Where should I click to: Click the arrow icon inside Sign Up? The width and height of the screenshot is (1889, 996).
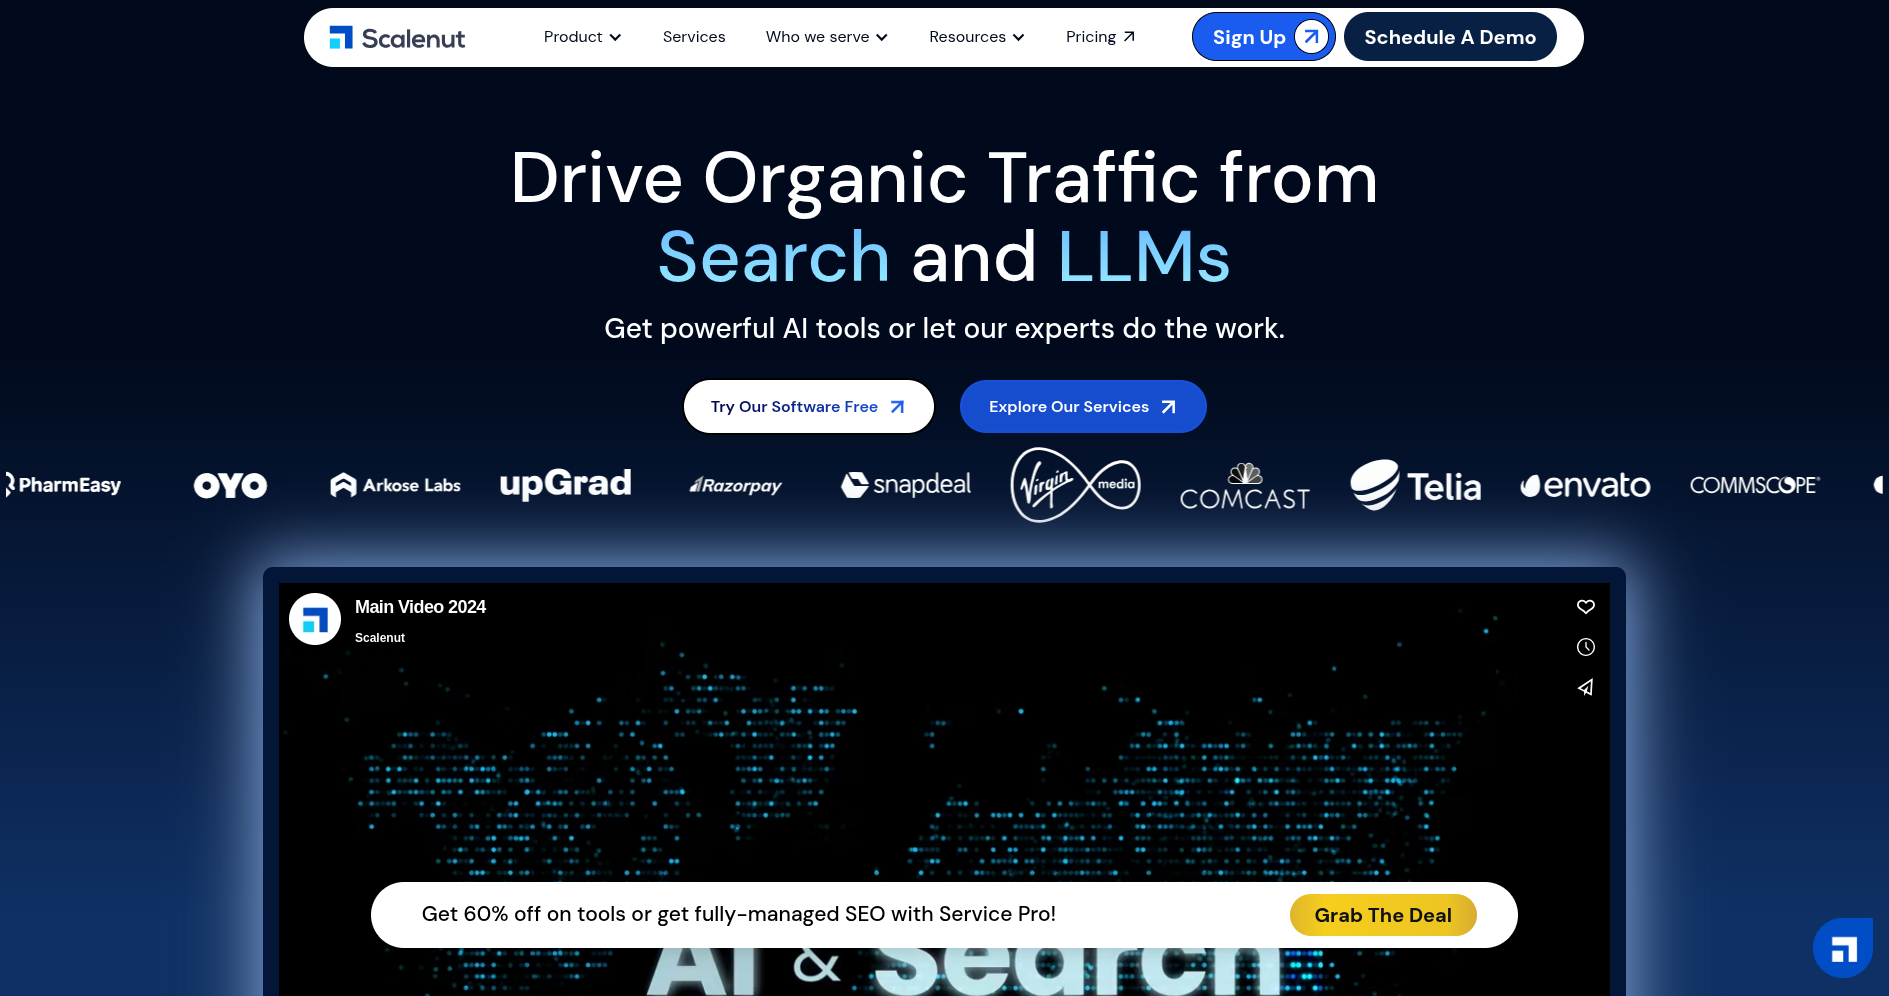pyautogui.click(x=1311, y=37)
